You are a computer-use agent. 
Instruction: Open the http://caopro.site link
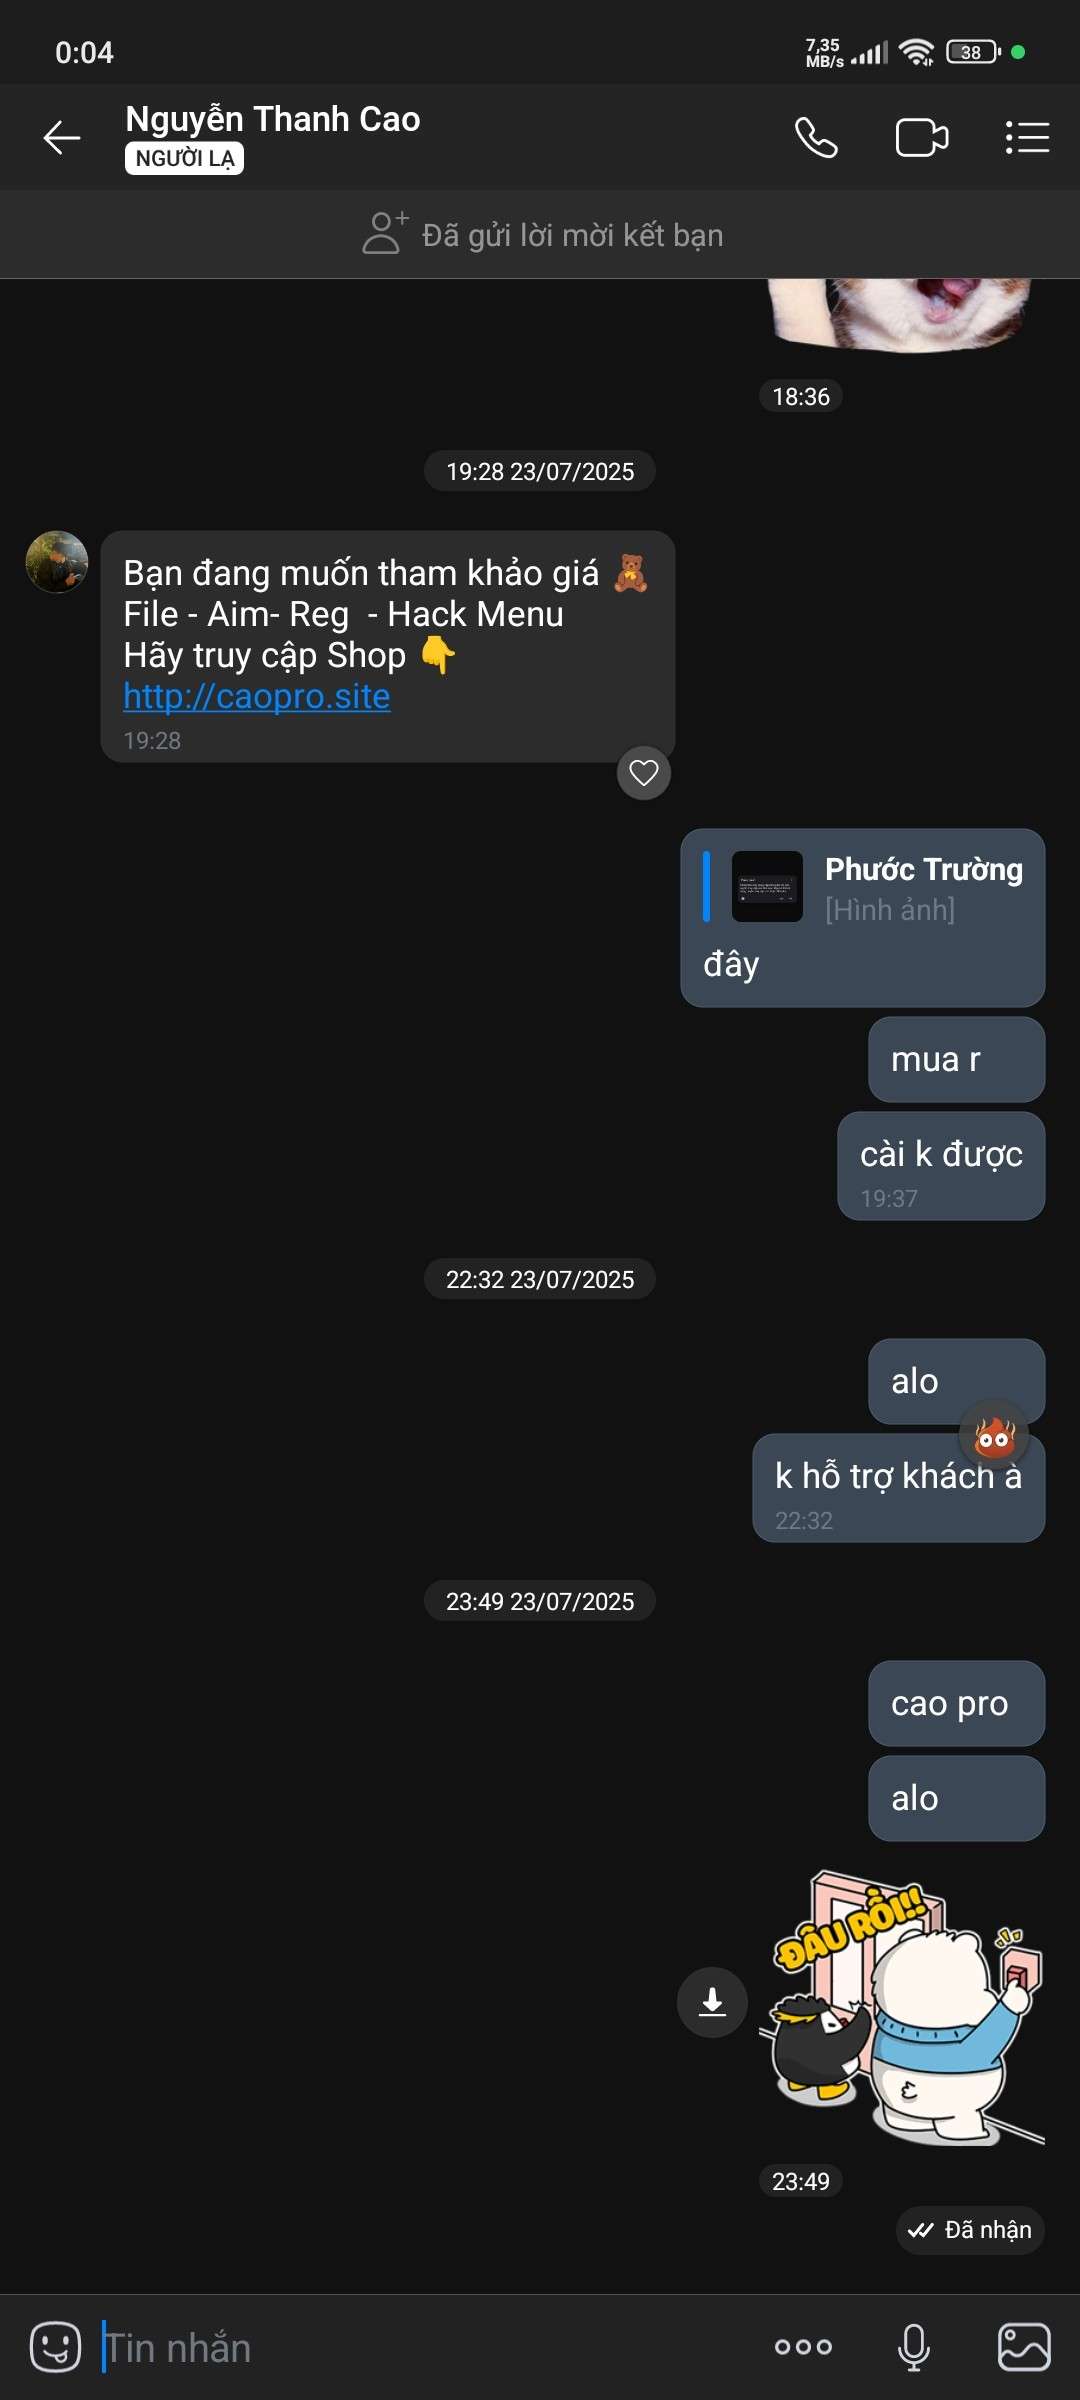(x=257, y=696)
